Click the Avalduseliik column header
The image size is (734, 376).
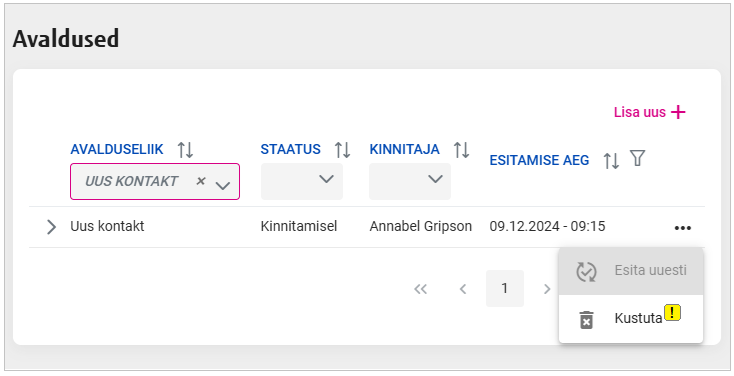[117, 149]
